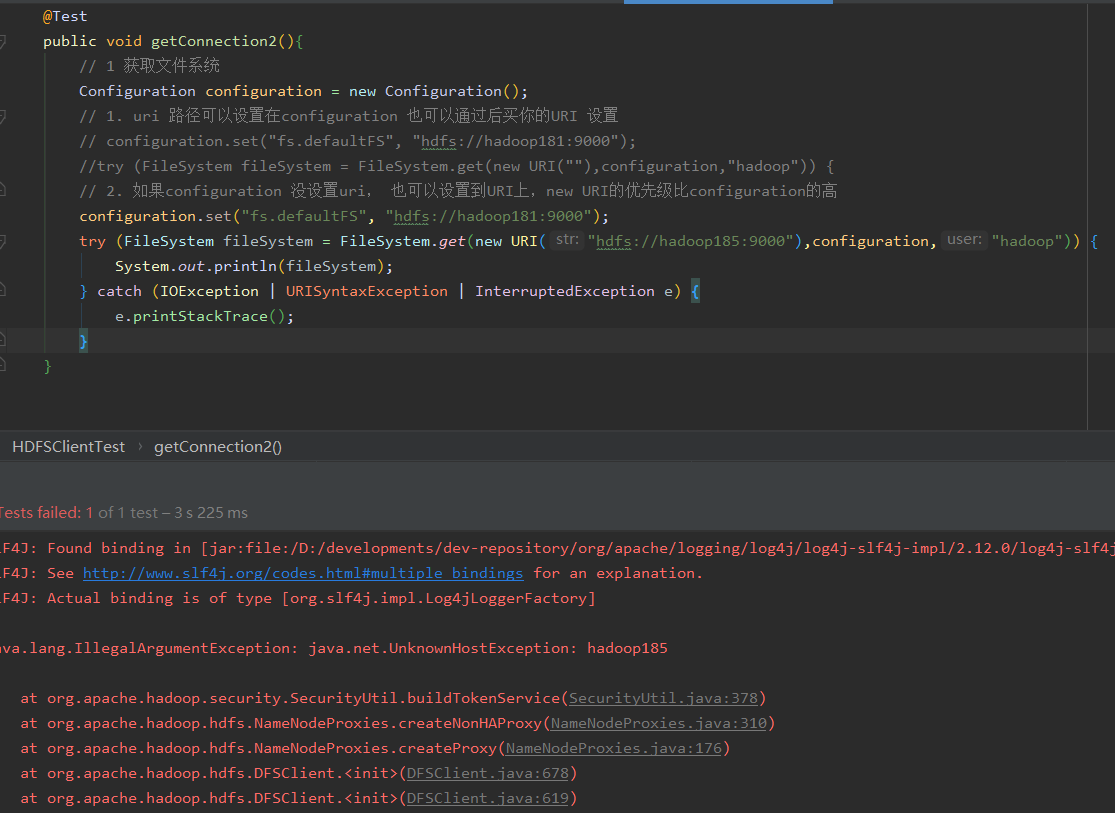The image size is (1115, 813).
Task: Open the DFSClient.java:619 stack trace link
Action: point(488,798)
